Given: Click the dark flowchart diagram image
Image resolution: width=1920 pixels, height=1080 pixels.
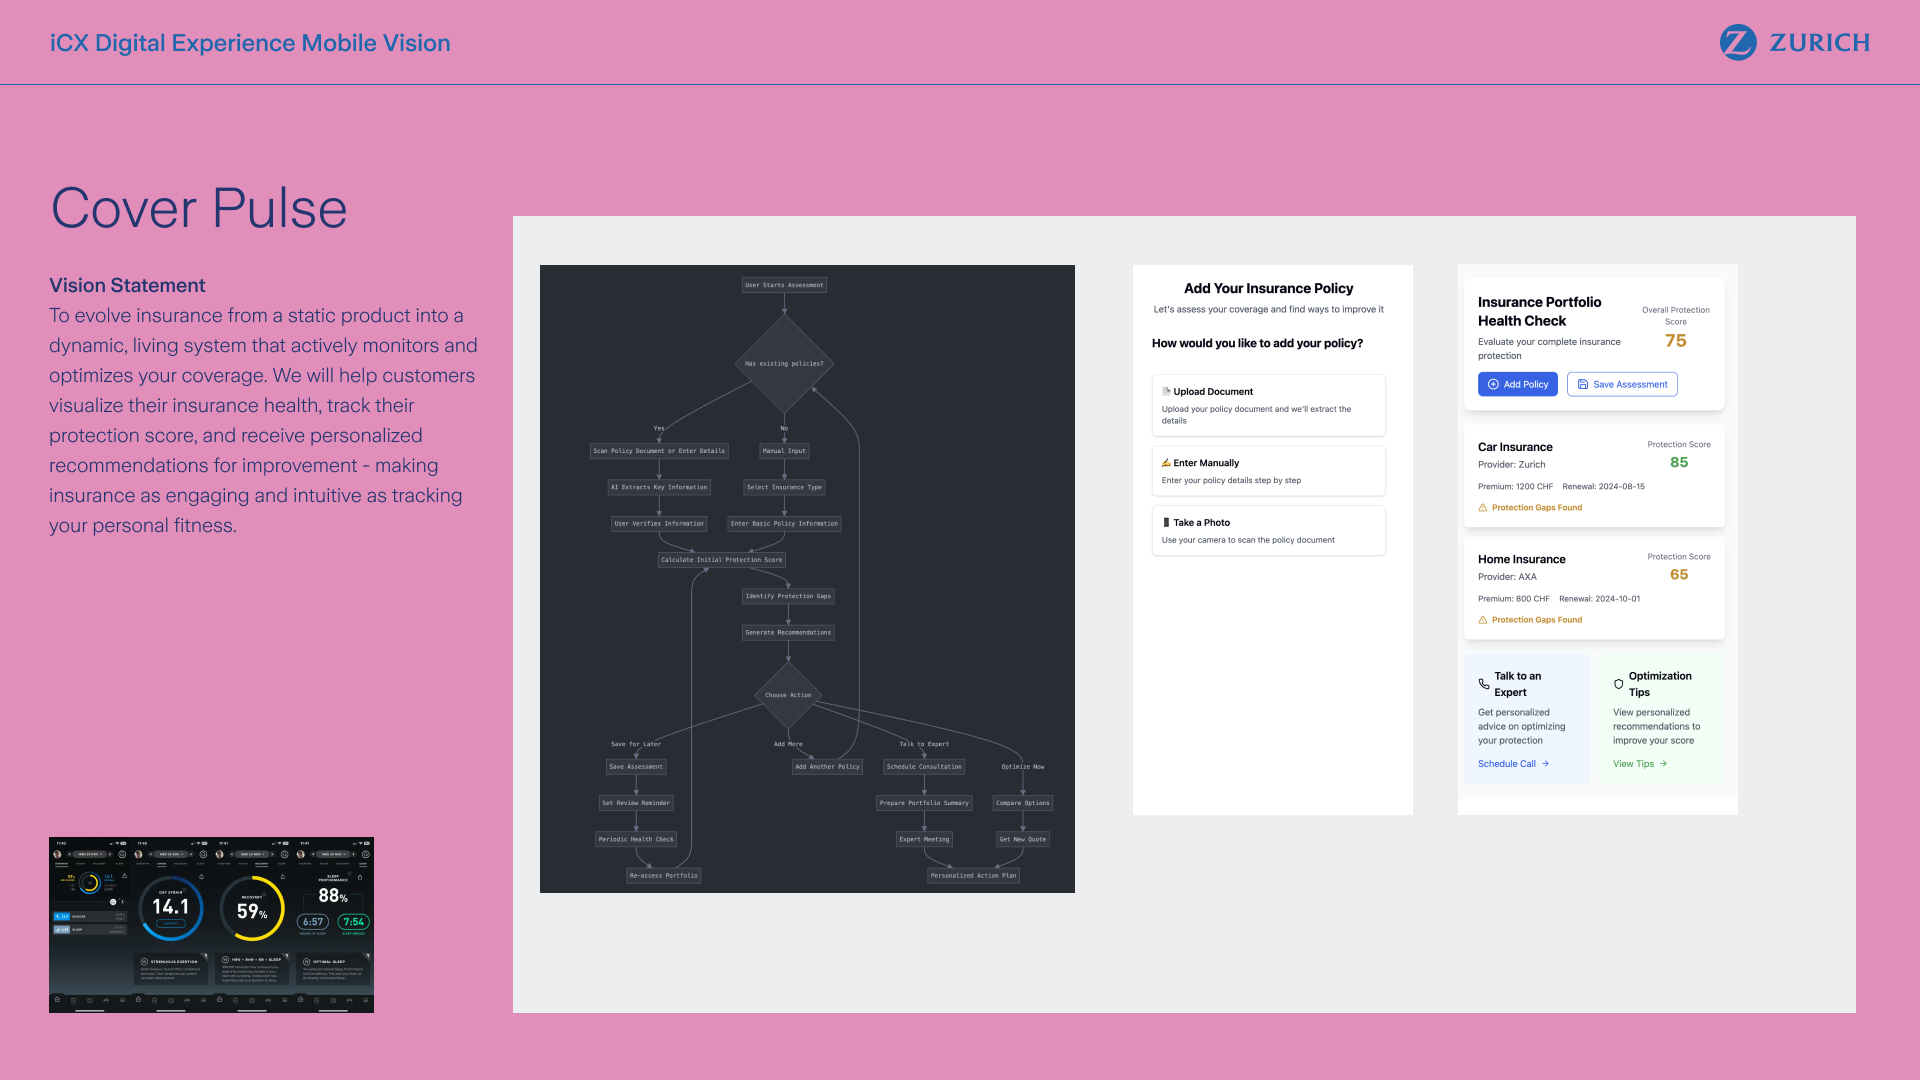Looking at the screenshot, I should [807, 579].
